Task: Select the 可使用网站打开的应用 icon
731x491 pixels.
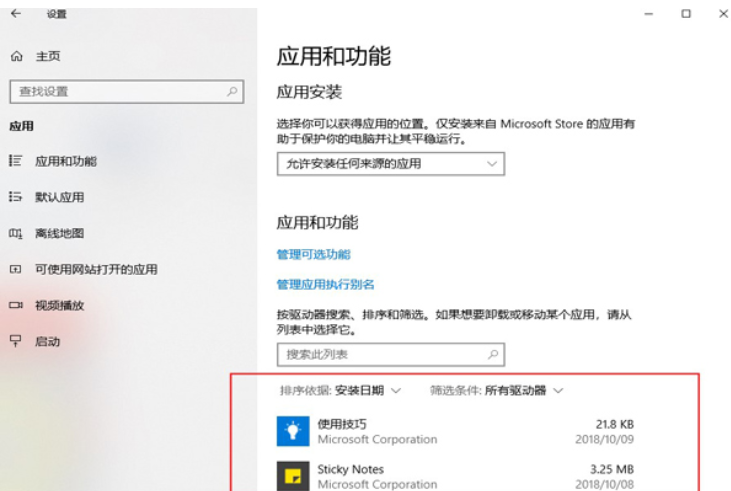Action: pos(15,269)
